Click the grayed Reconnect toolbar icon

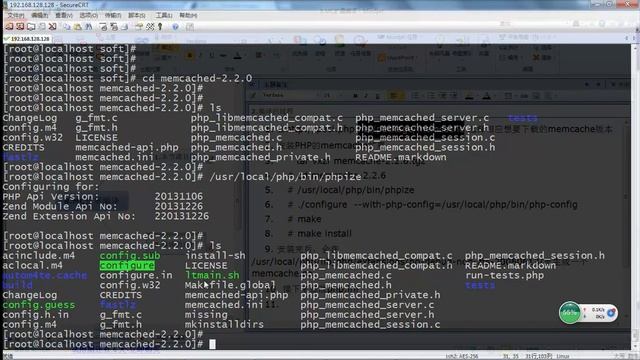pos(42,27)
